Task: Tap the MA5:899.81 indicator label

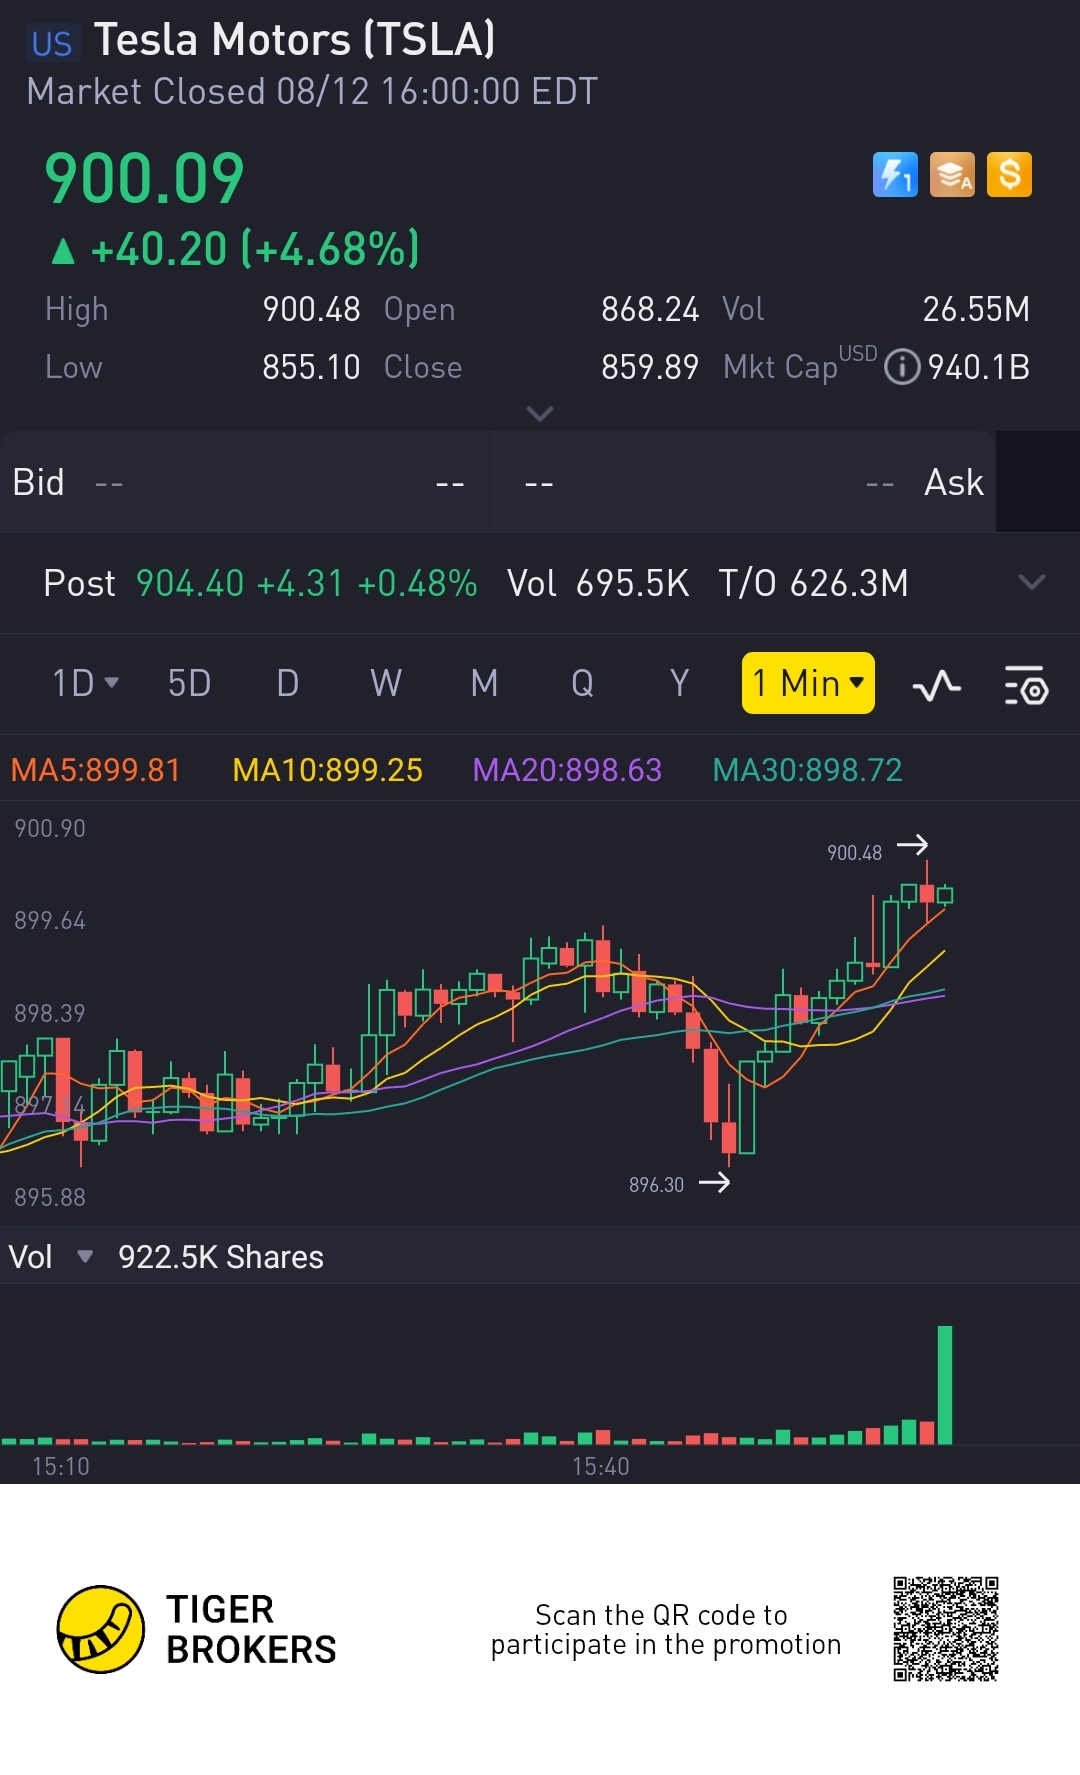Action: tap(95, 770)
